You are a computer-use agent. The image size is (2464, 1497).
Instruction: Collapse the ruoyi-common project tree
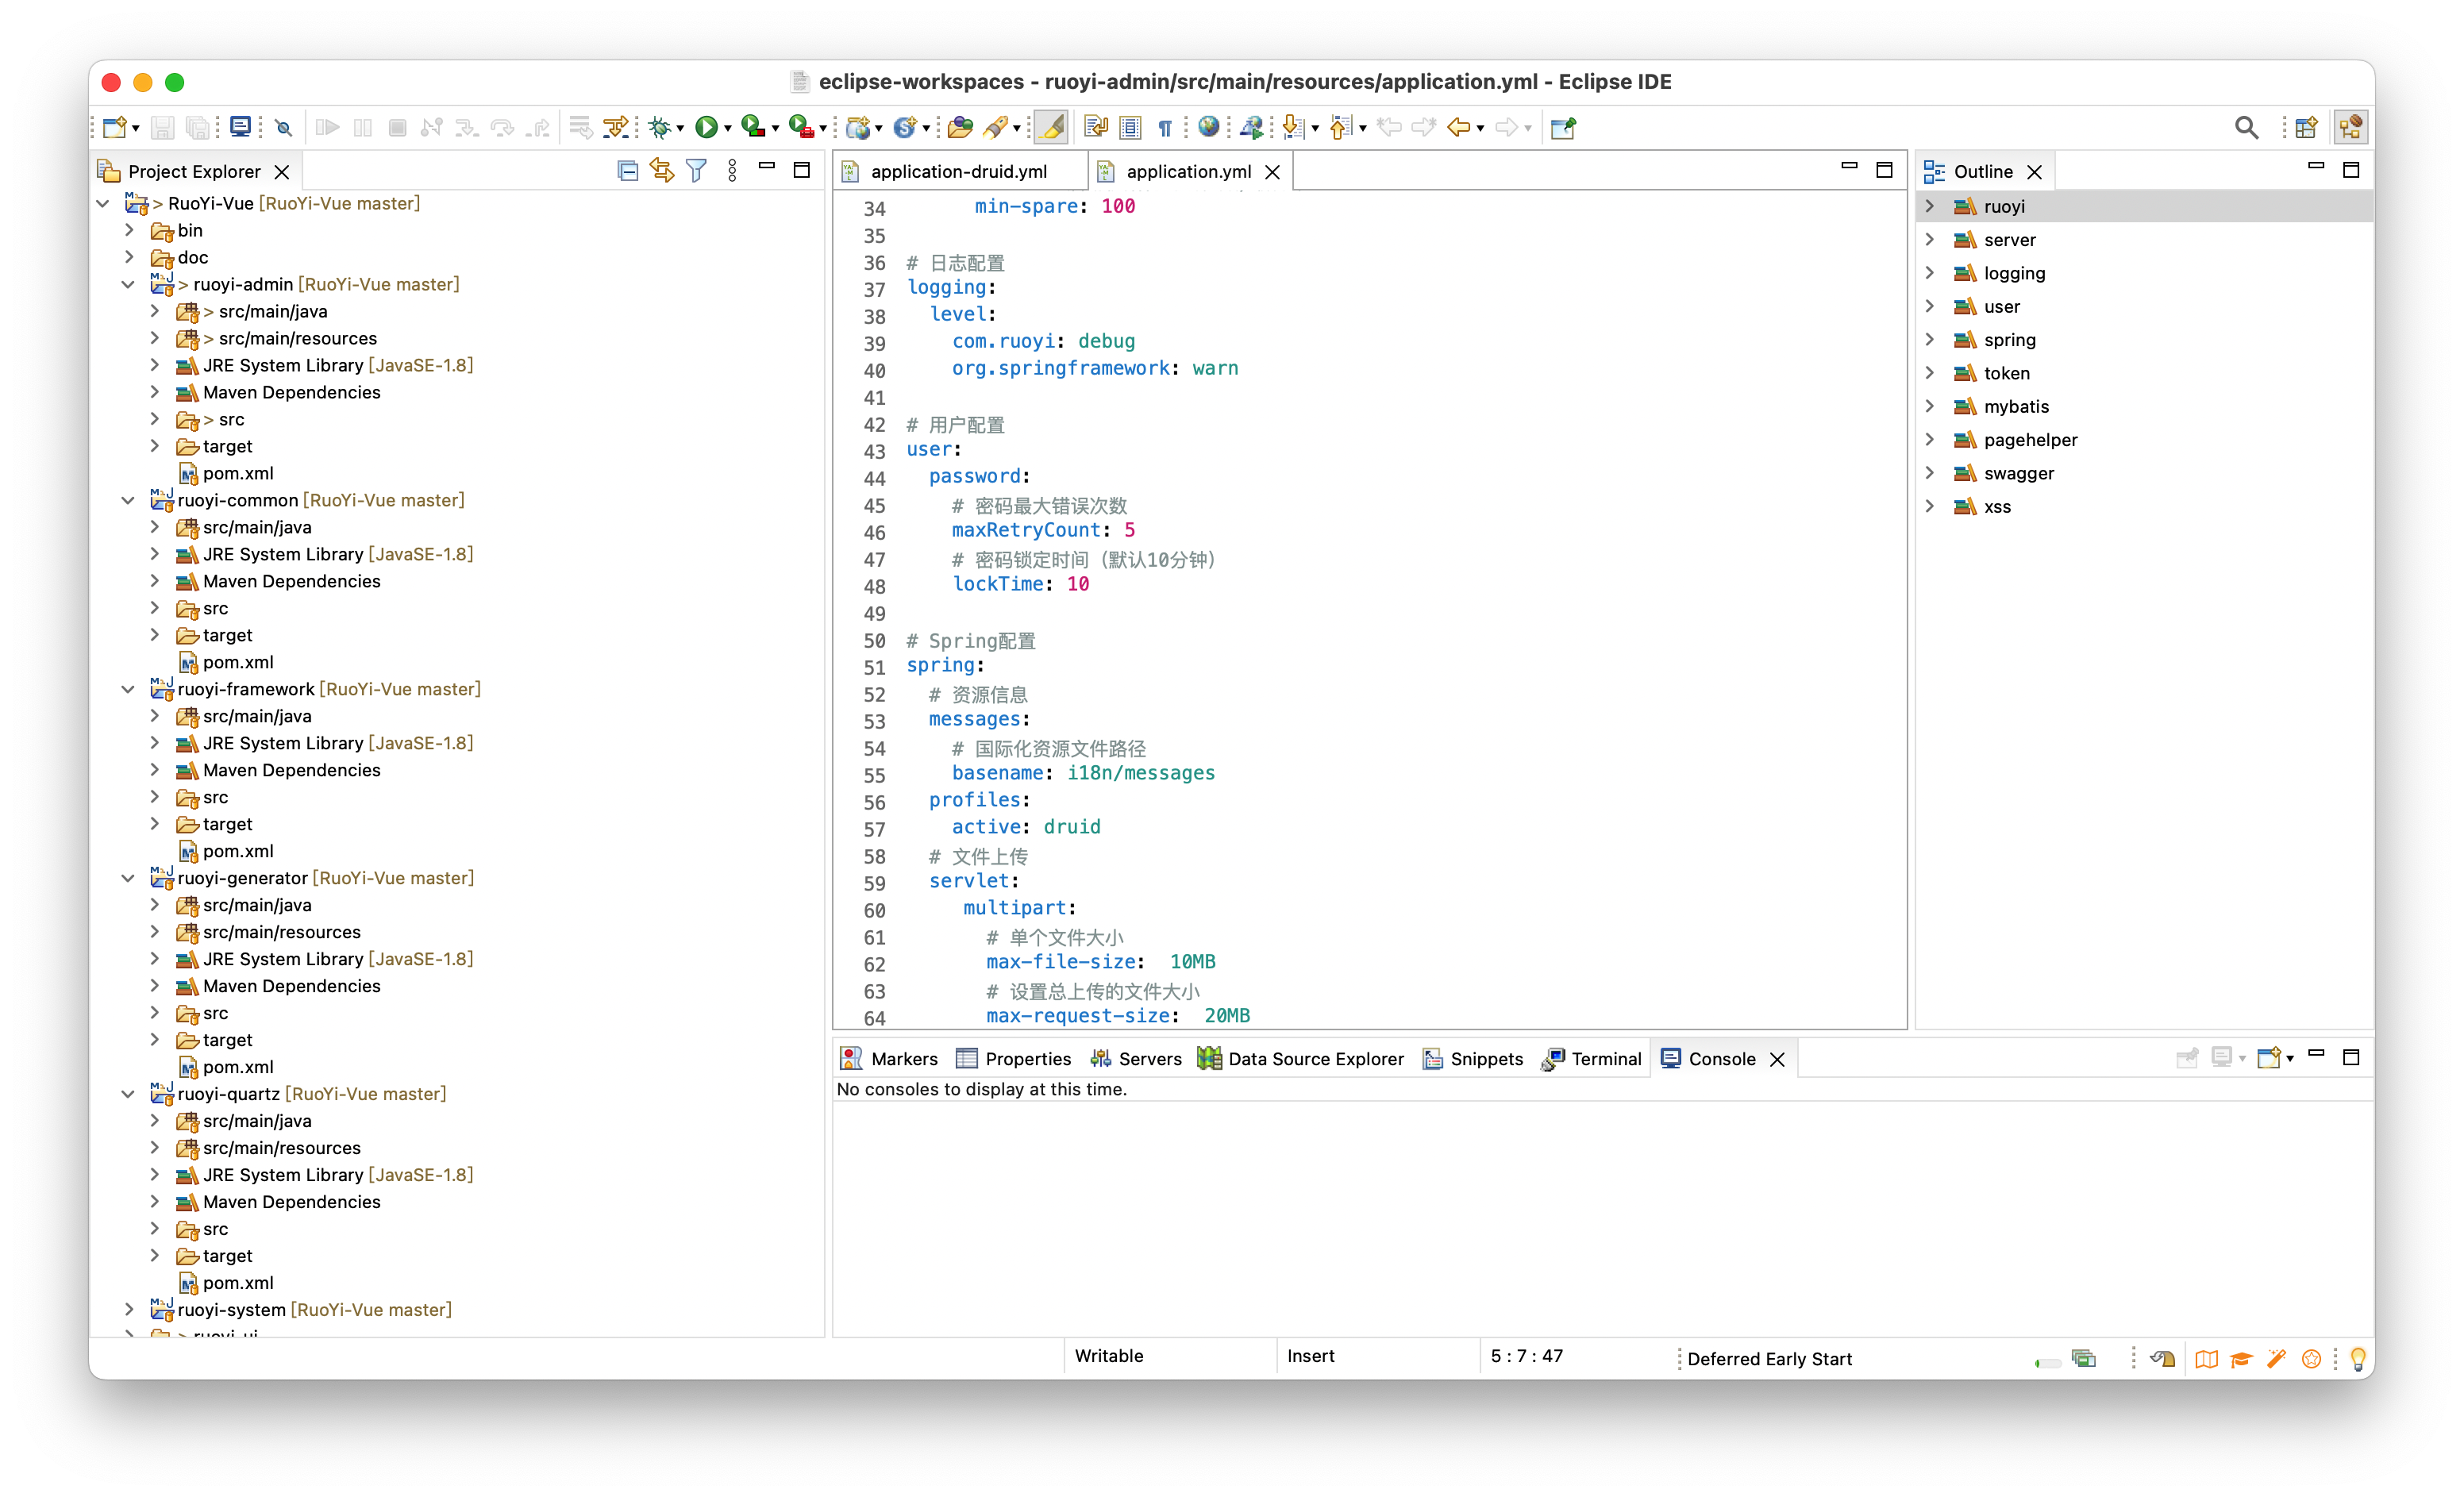tap(128, 500)
